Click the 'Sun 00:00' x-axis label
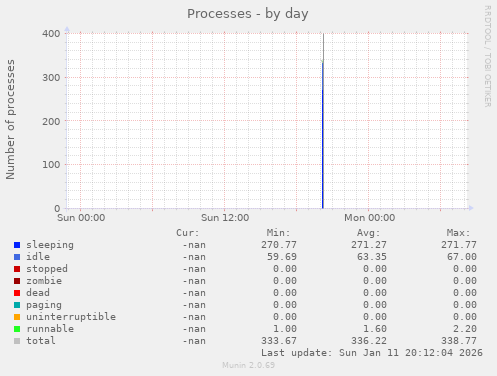 pyautogui.click(x=81, y=218)
